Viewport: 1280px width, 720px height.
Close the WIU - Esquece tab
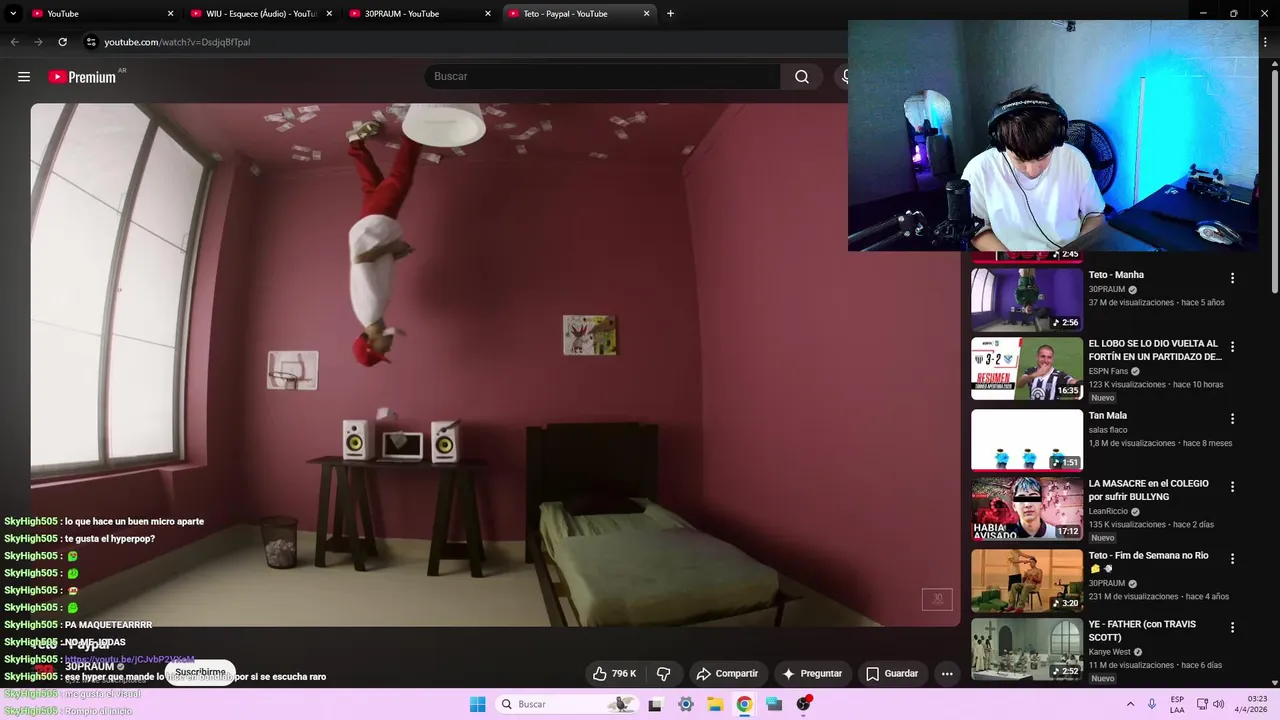[x=329, y=14]
